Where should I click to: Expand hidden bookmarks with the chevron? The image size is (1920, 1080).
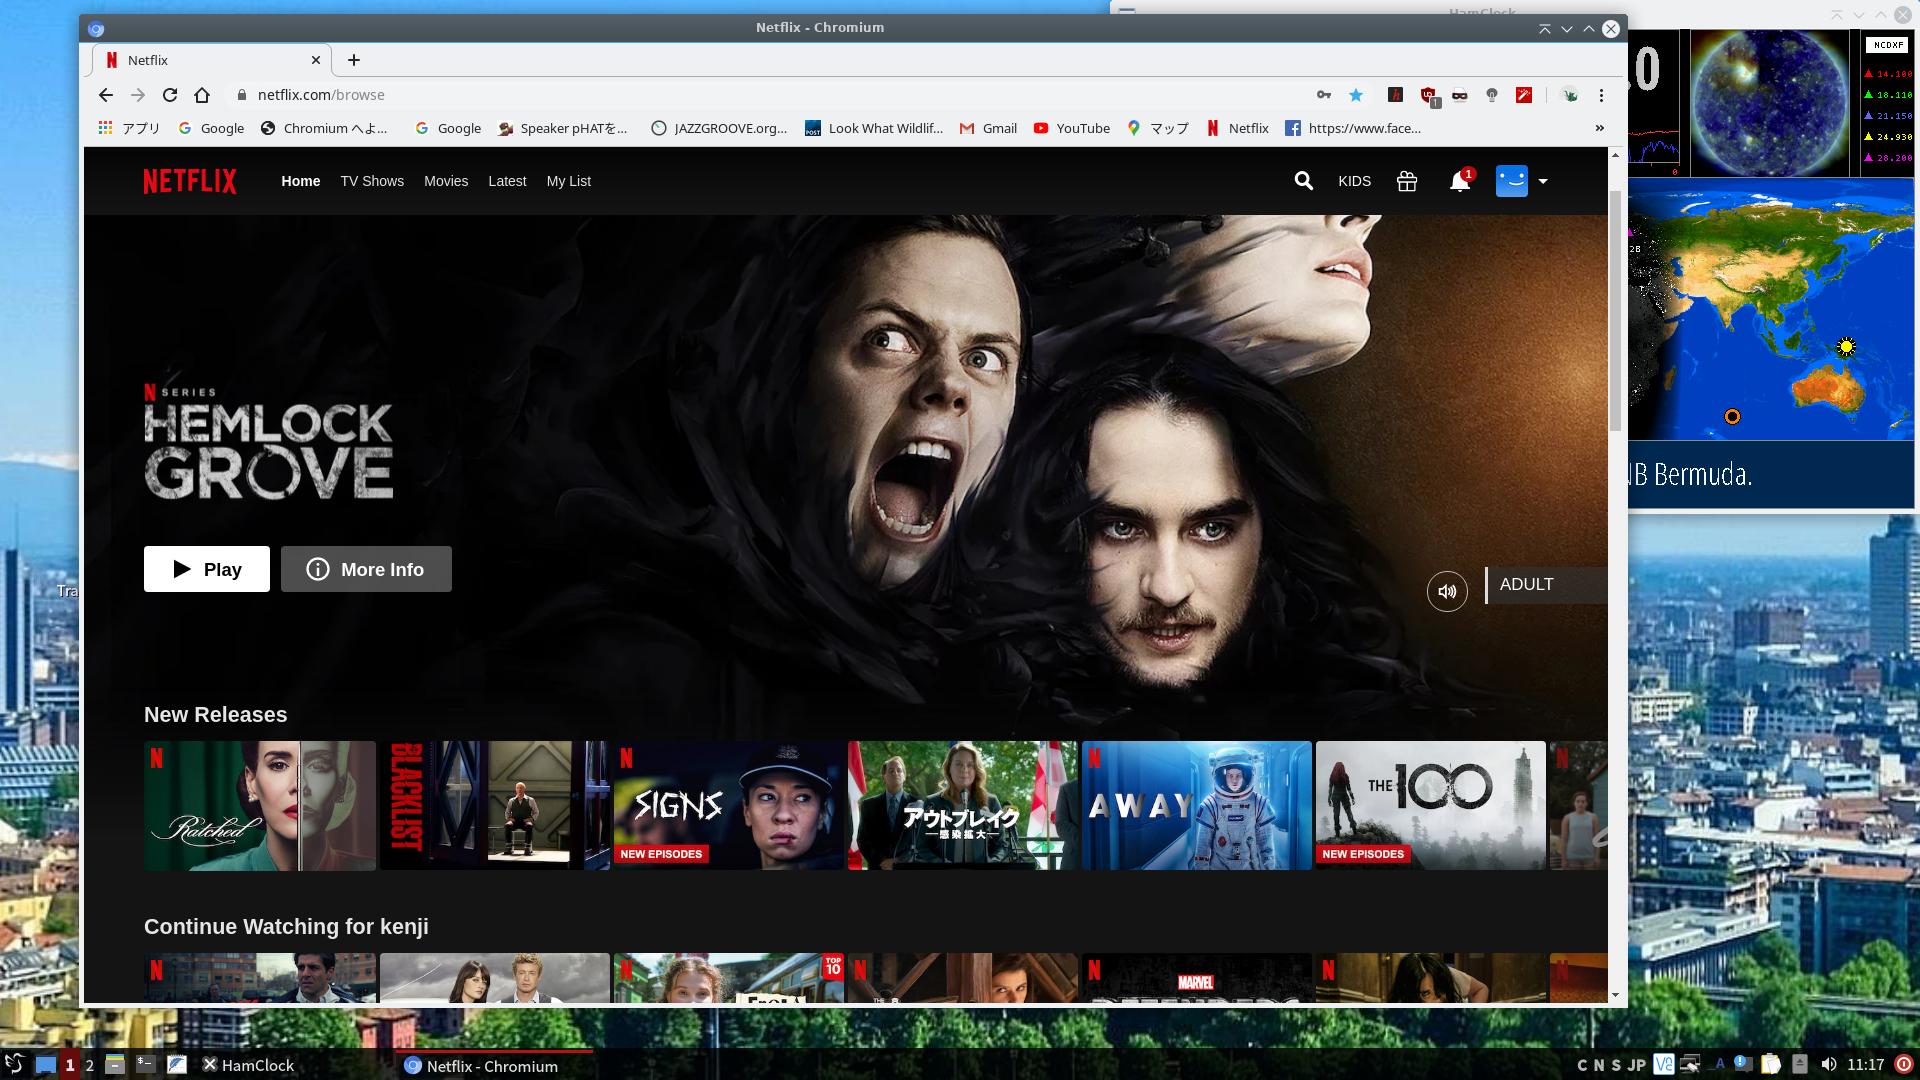click(x=1600, y=128)
